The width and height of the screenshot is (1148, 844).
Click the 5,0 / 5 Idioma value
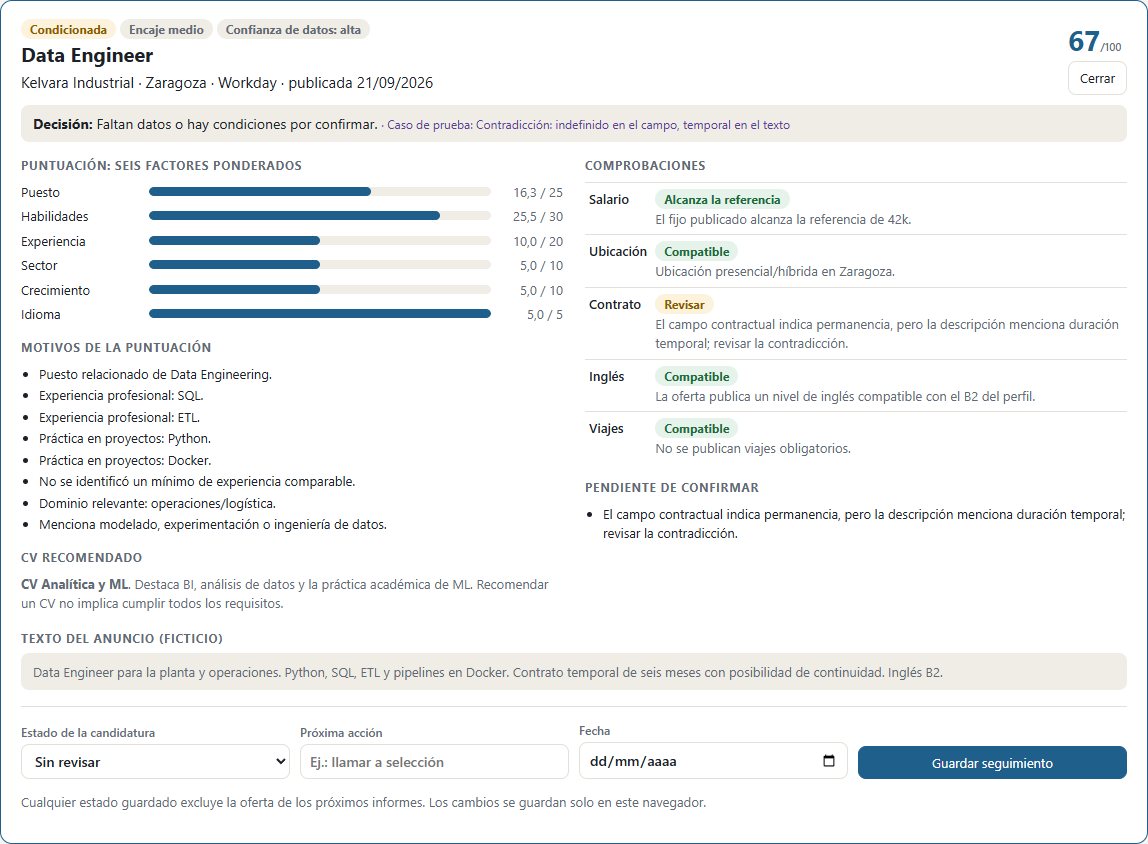click(545, 315)
